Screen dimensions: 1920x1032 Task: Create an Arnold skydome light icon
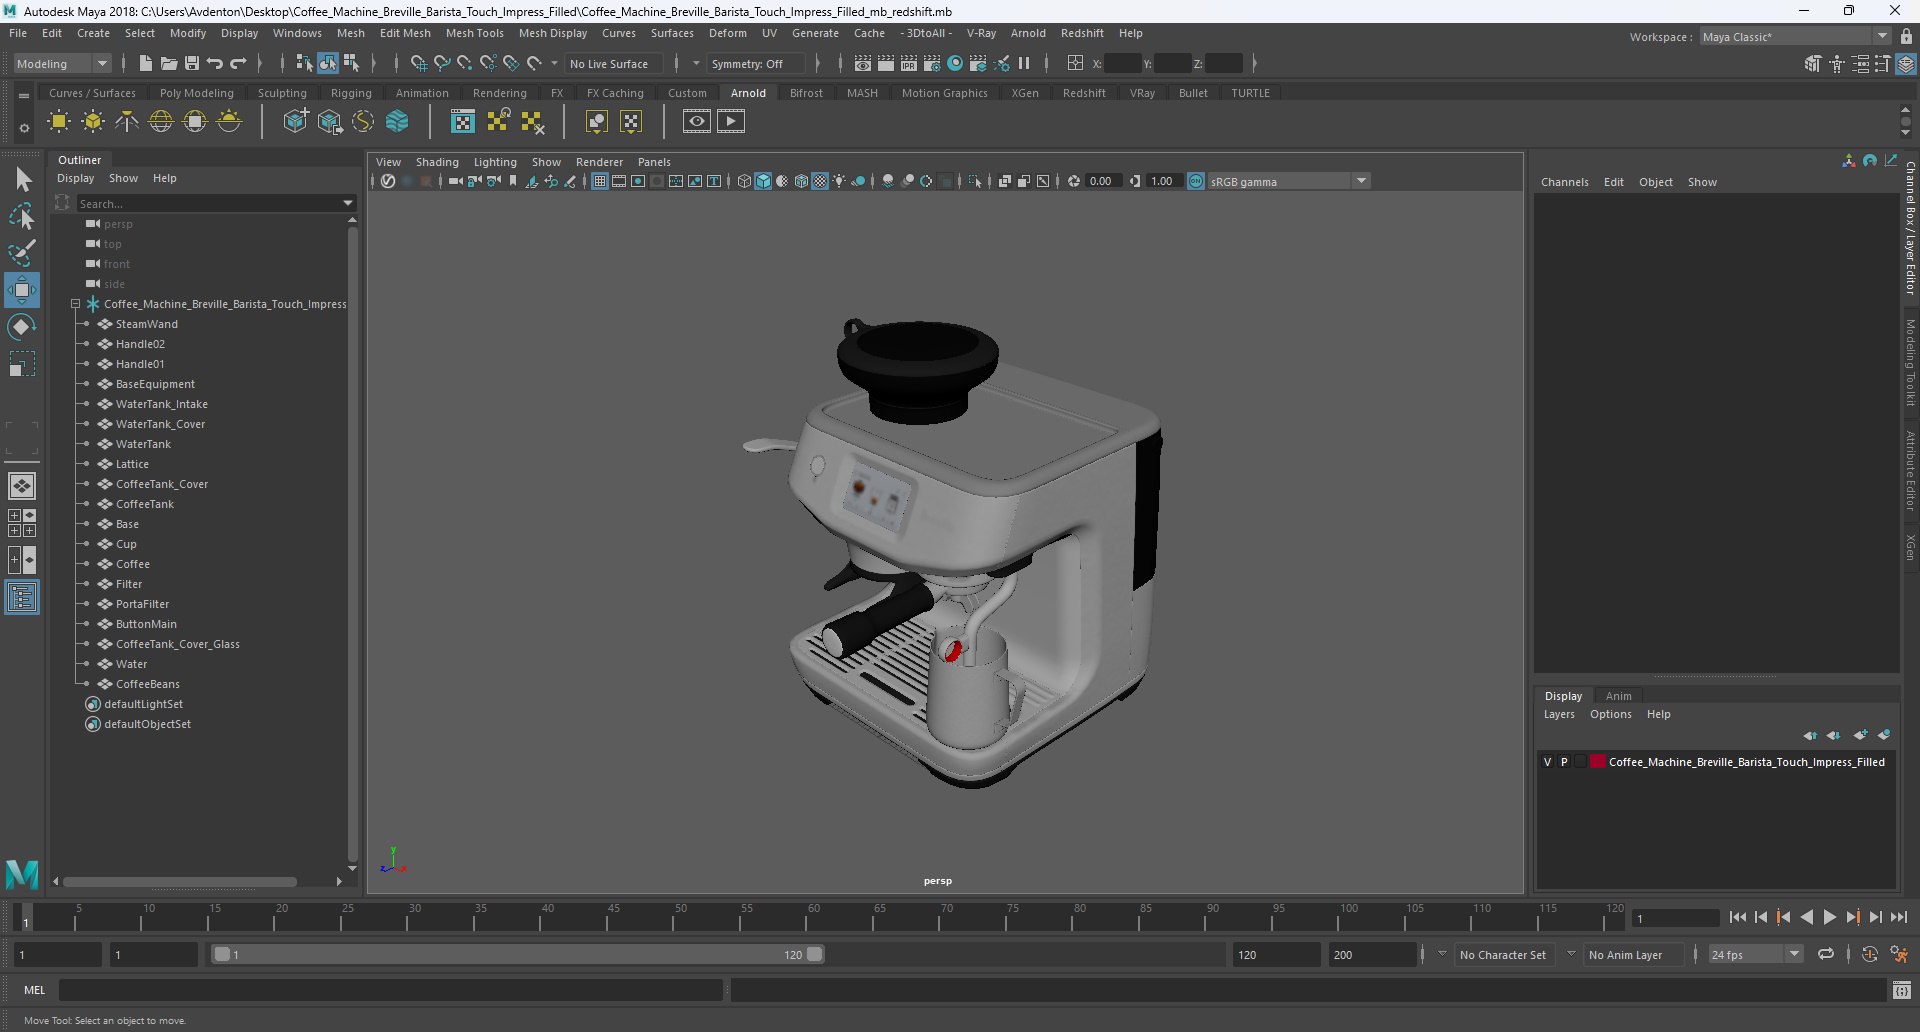click(161, 122)
